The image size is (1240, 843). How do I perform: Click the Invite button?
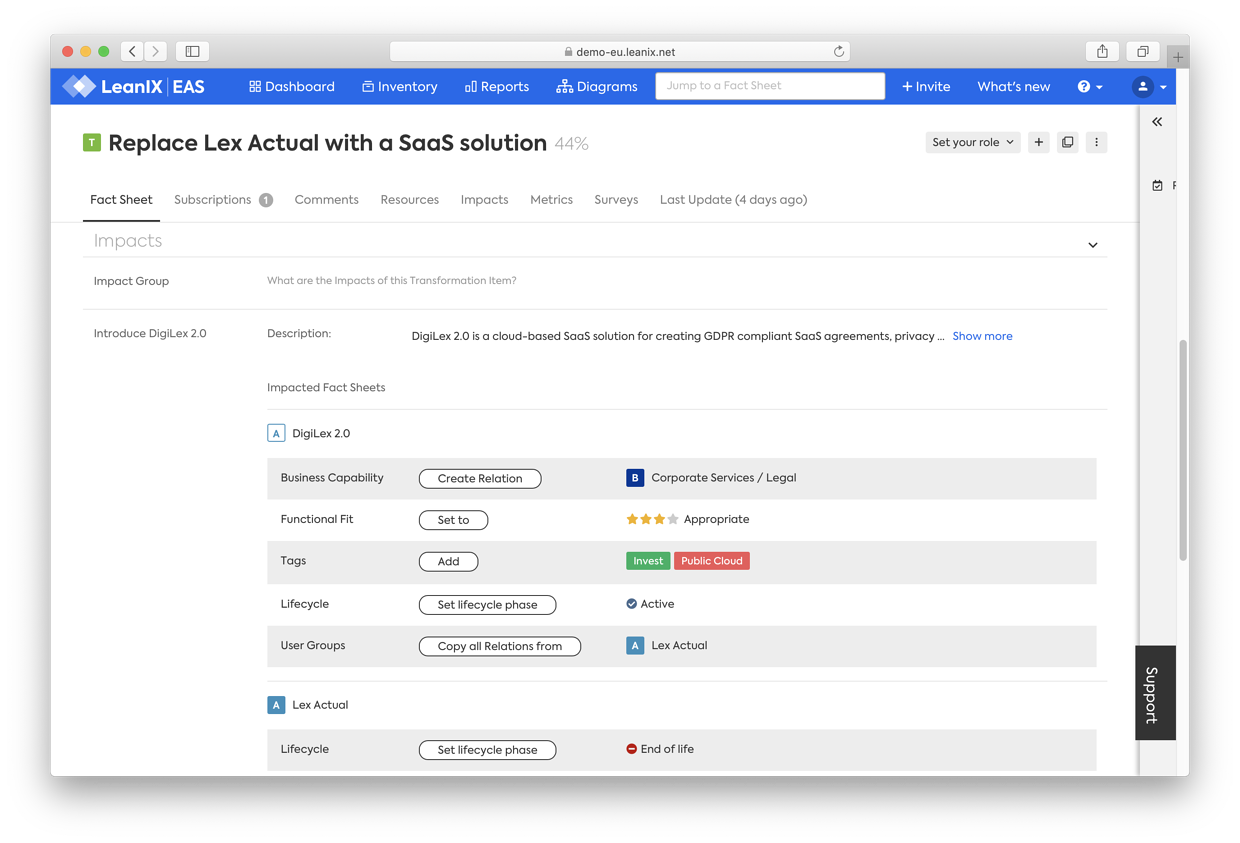click(x=926, y=87)
